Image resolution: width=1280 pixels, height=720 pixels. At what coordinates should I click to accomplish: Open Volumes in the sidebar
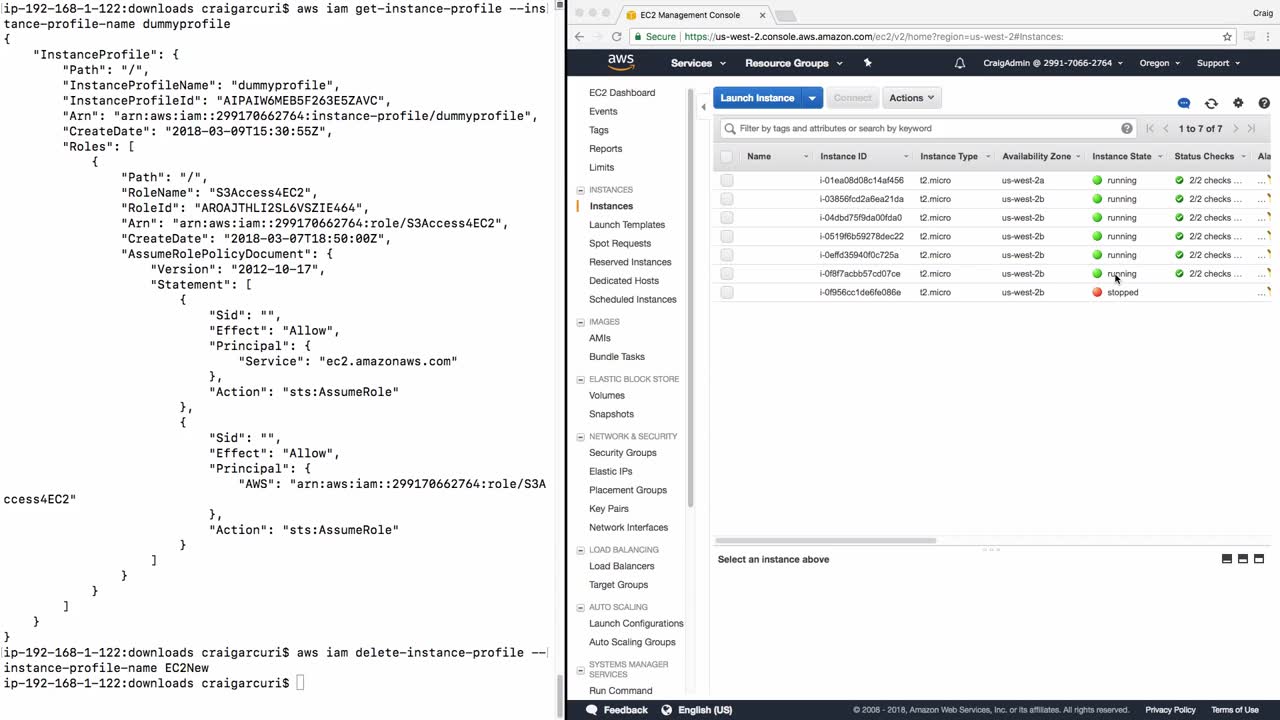tap(607, 396)
